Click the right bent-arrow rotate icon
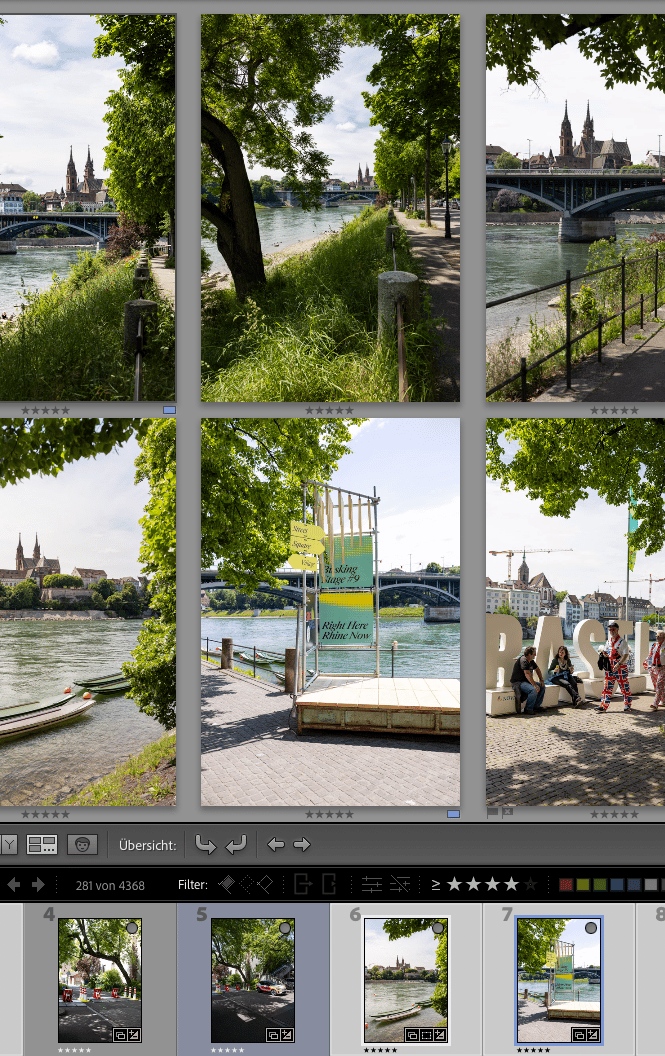Screen dimensions: 665x1056 pos(236,844)
